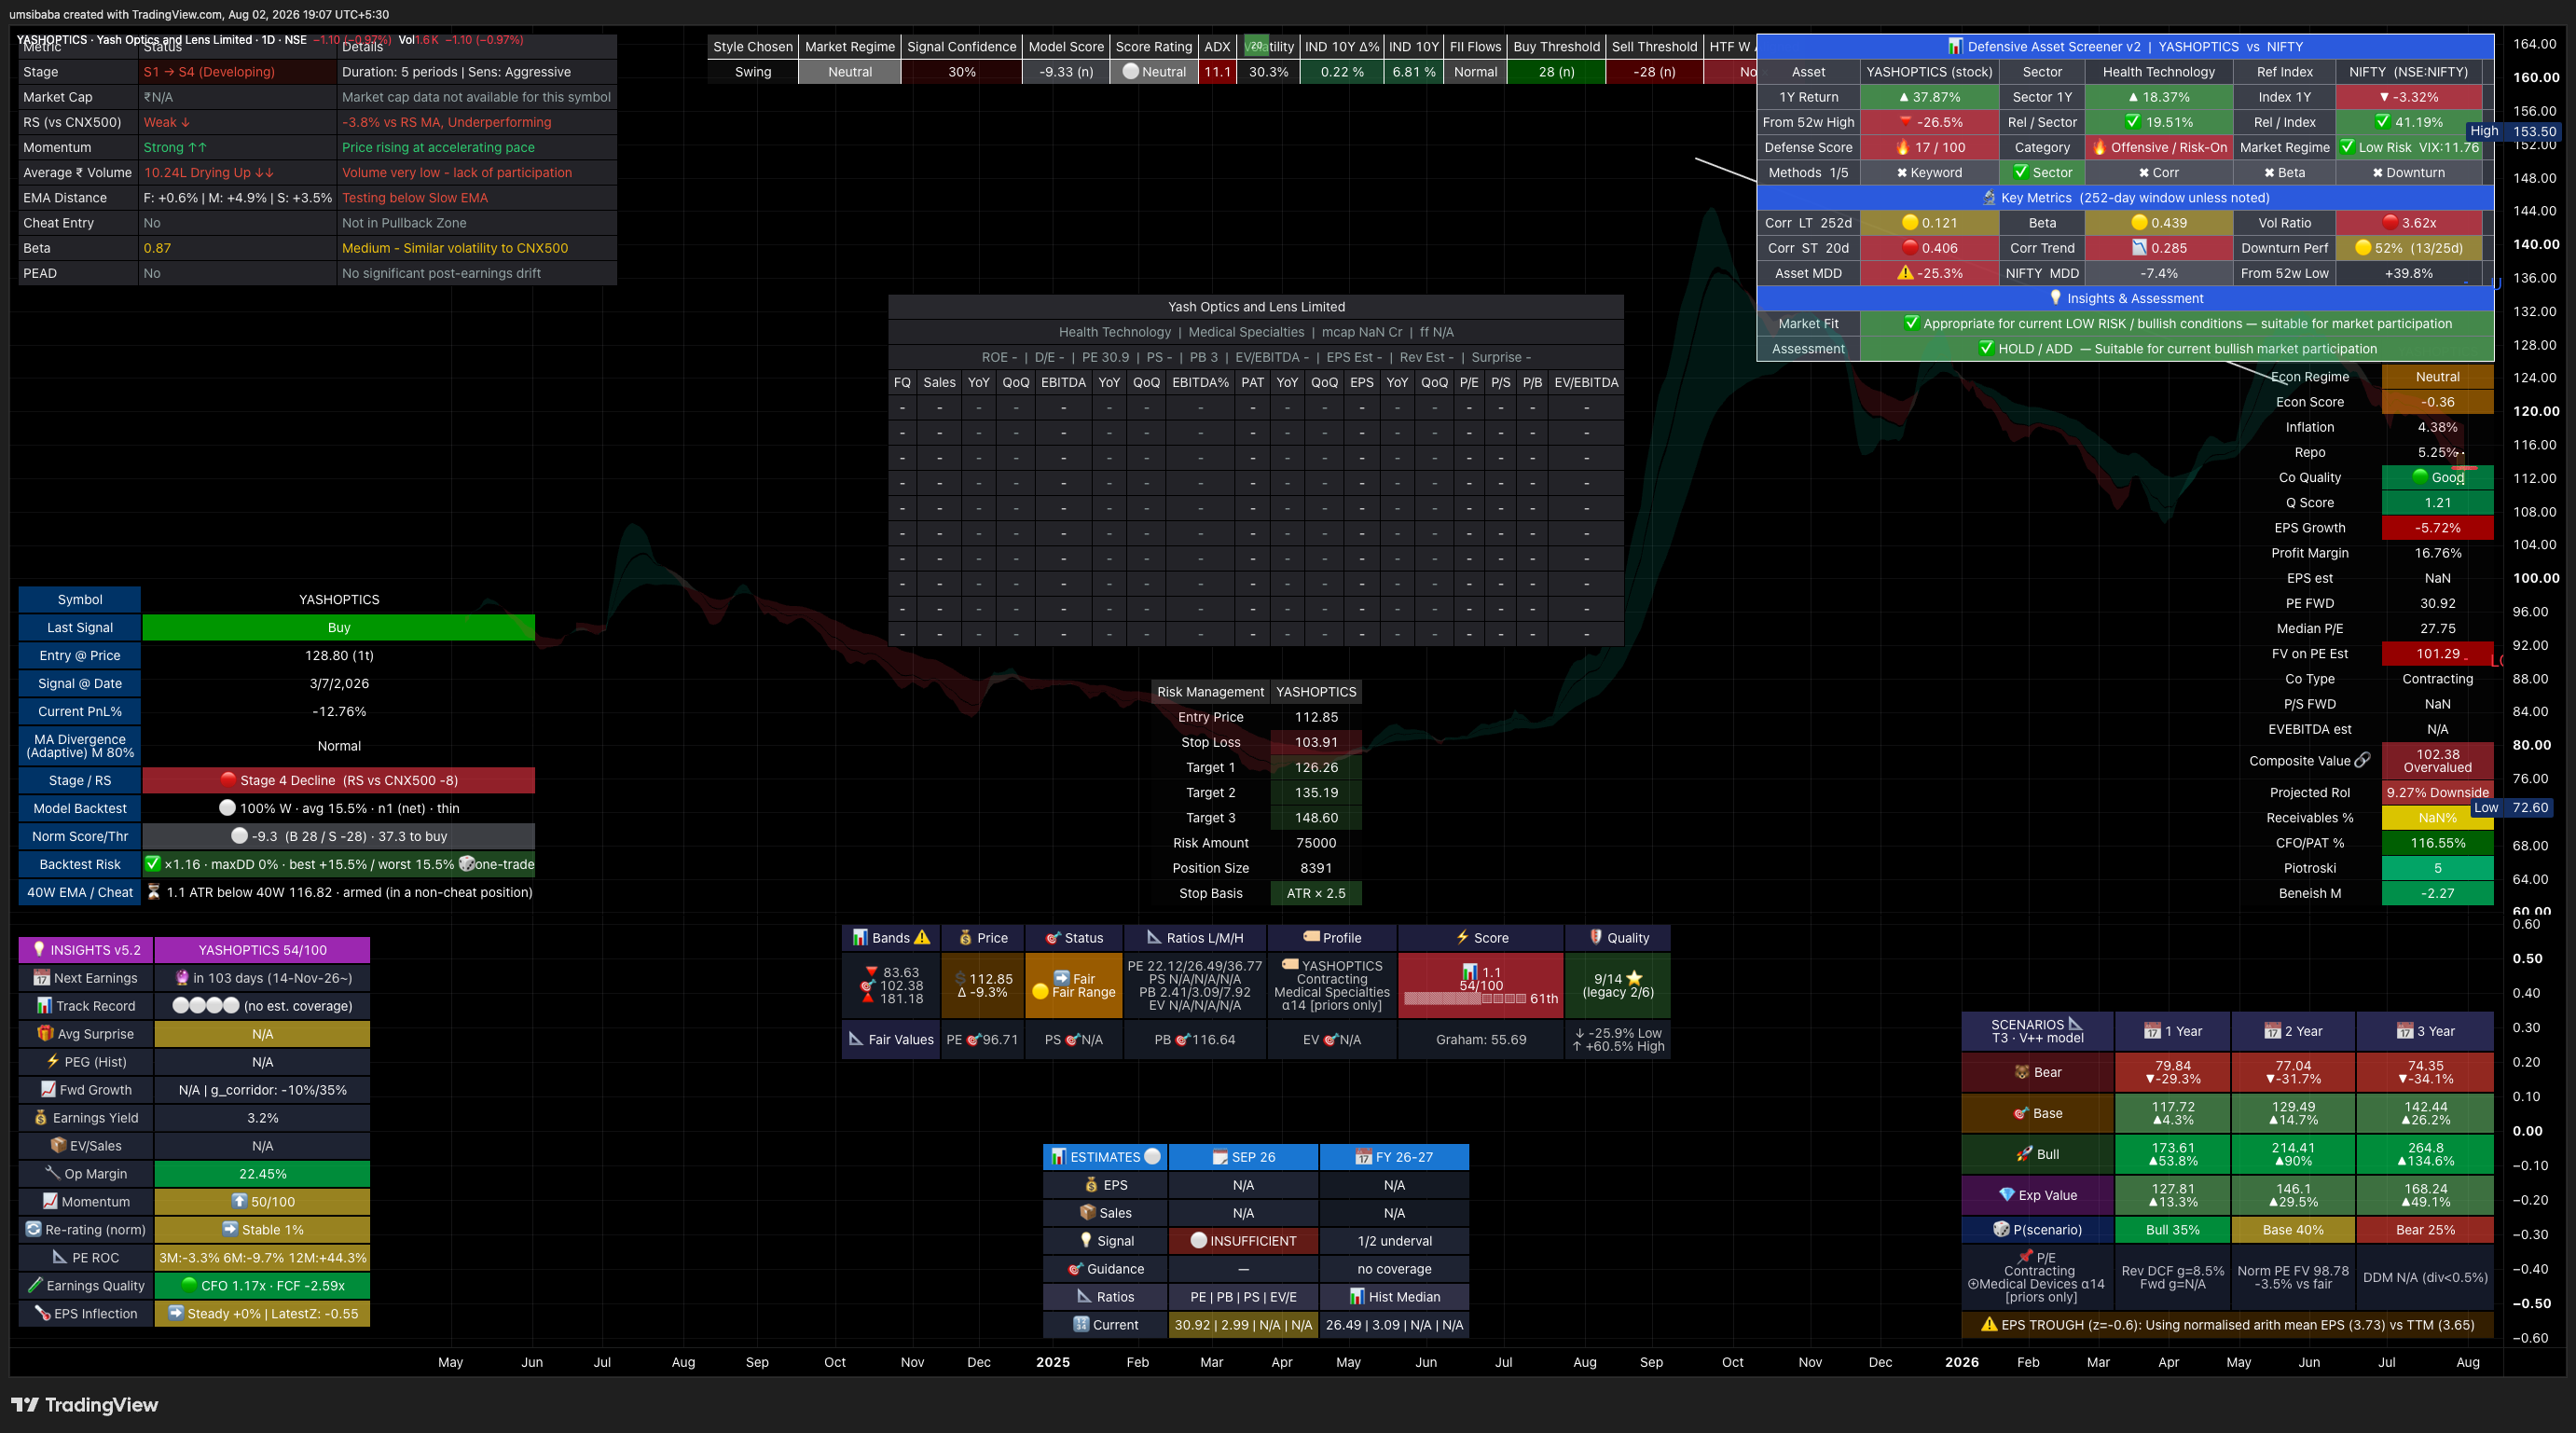Click the 'Insights & Assessment' header
2576x1433 pixels.
[x=2125, y=298]
